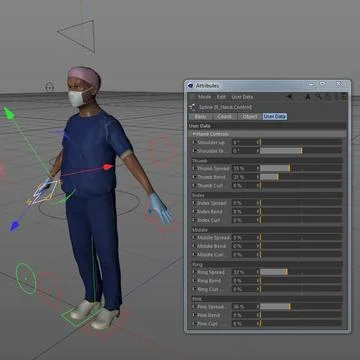Image resolution: width=360 pixels, height=360 pixels.
Task: Click the Shoulder lik slider bar
Action: pos(301,151)
